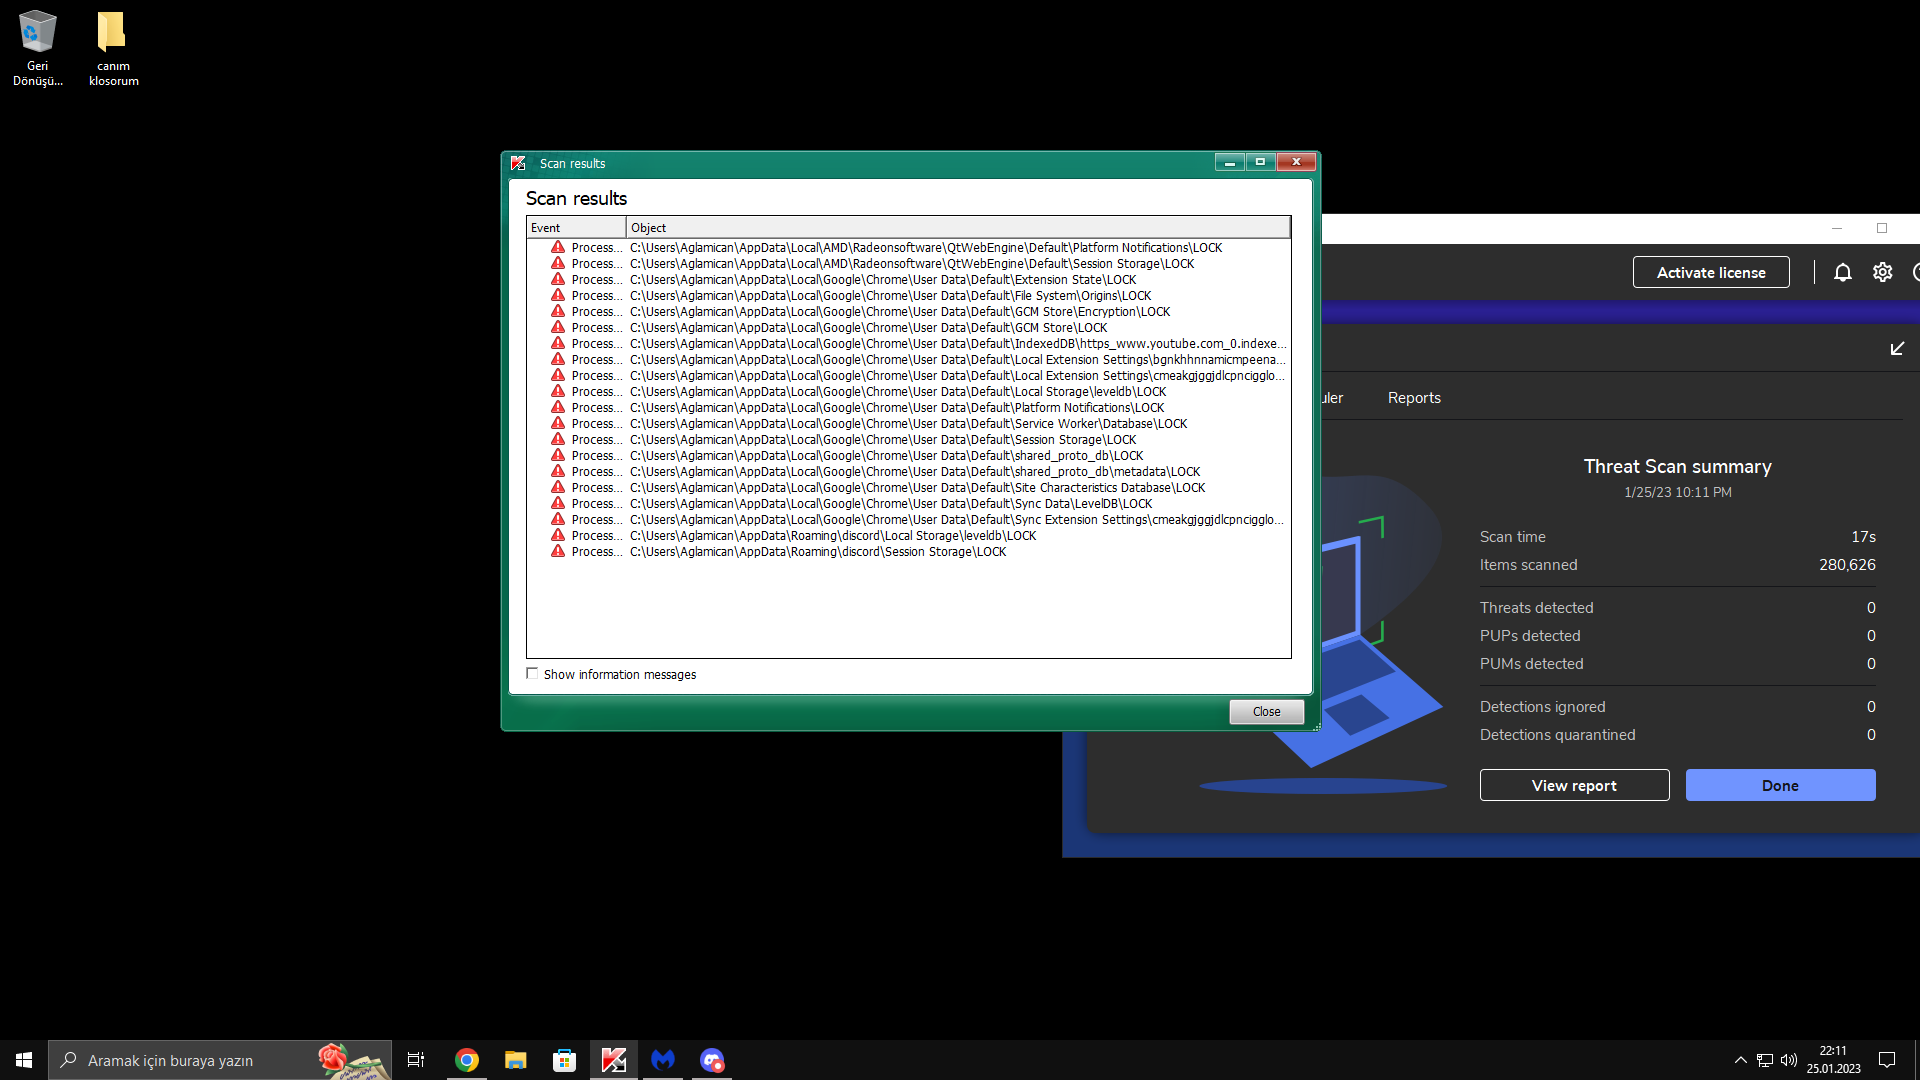This screenshot has height=1080, width=1920.
Task: Enable Show information messages checkbox
Action: click(532, 674)
